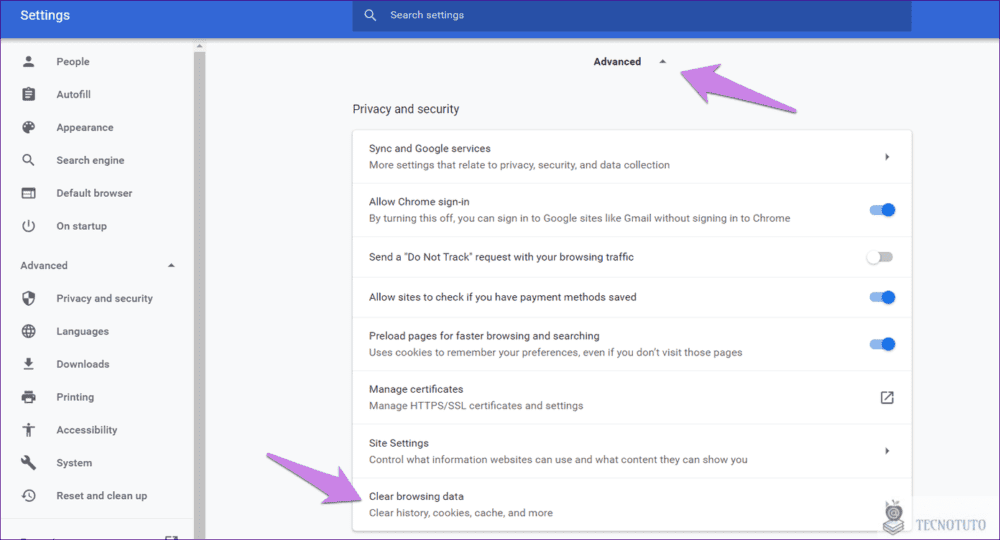Click the People person icon in sidebar
1000x540 pixels.
click(28, 61)
